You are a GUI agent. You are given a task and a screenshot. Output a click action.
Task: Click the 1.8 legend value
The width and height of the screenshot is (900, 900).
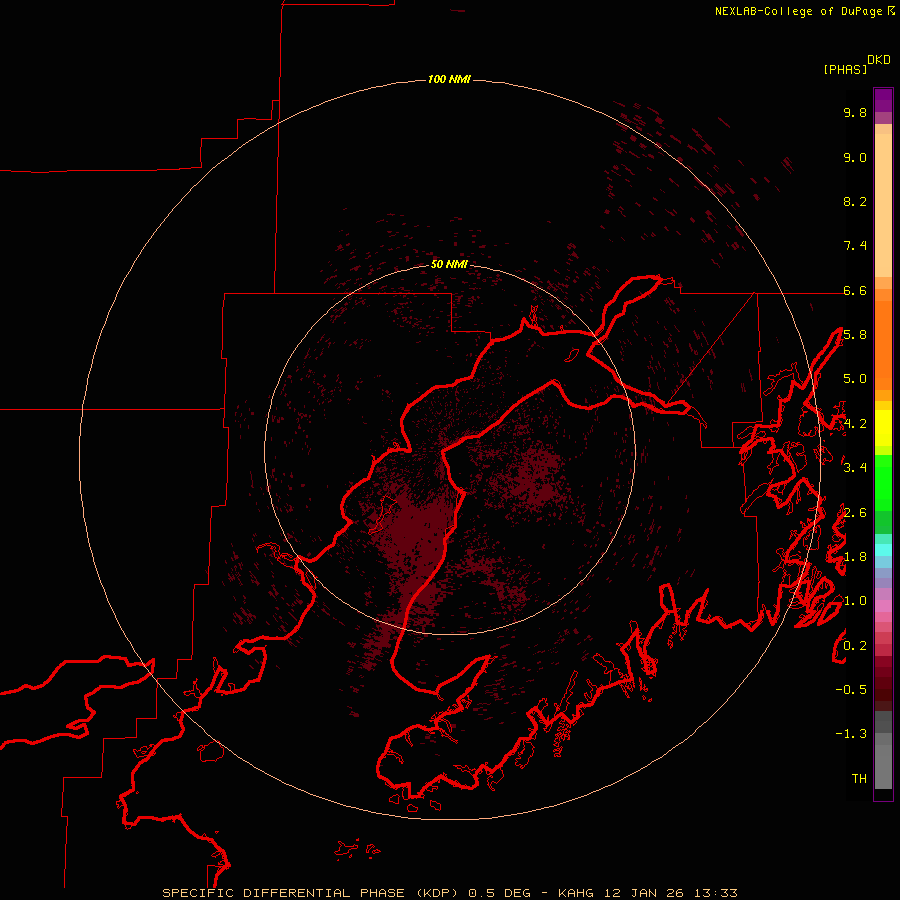coord(855,557)
